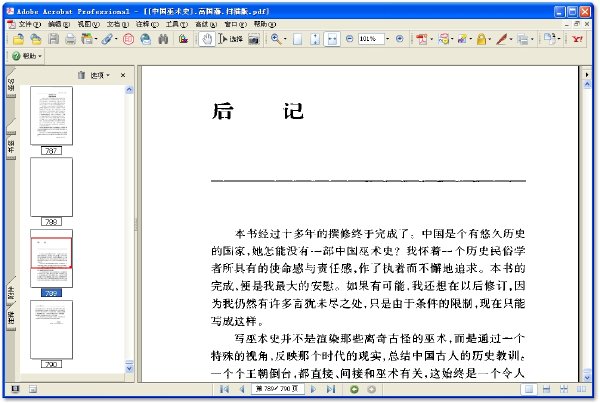Screen dimensions: 600x404
Task: Click the Forms icon in toolbar
Action: pos(523,39)
